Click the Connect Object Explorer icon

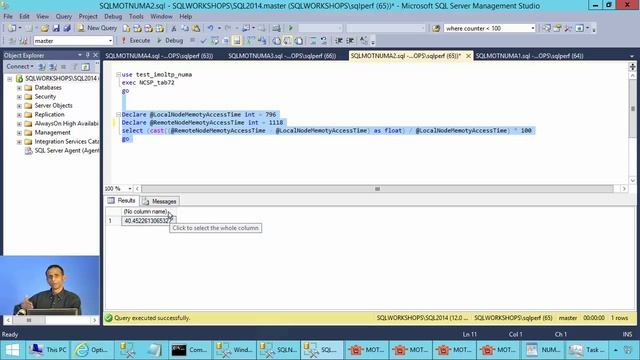coord(42,67)
